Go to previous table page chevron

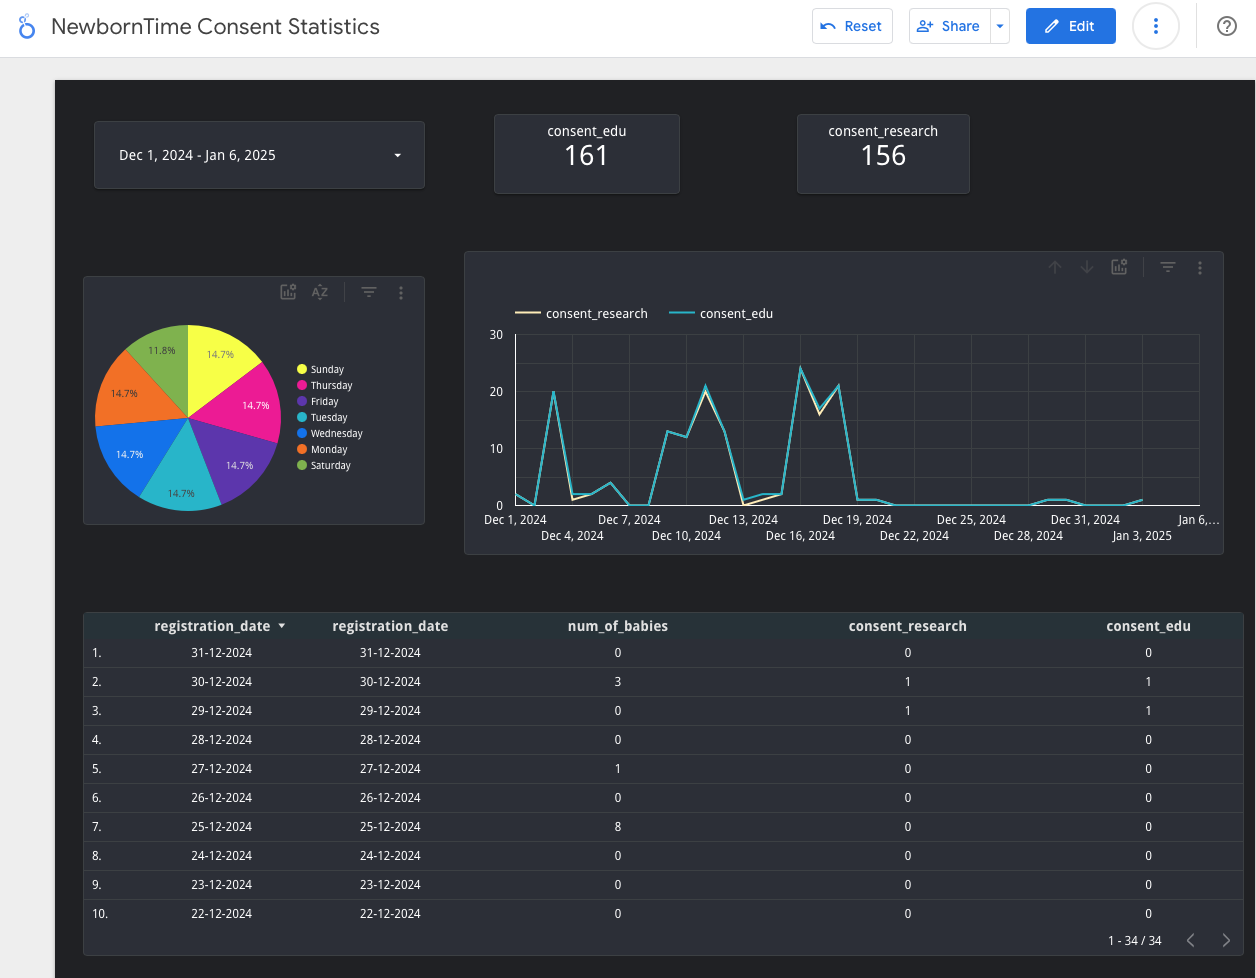click(x=1190, y=940)
